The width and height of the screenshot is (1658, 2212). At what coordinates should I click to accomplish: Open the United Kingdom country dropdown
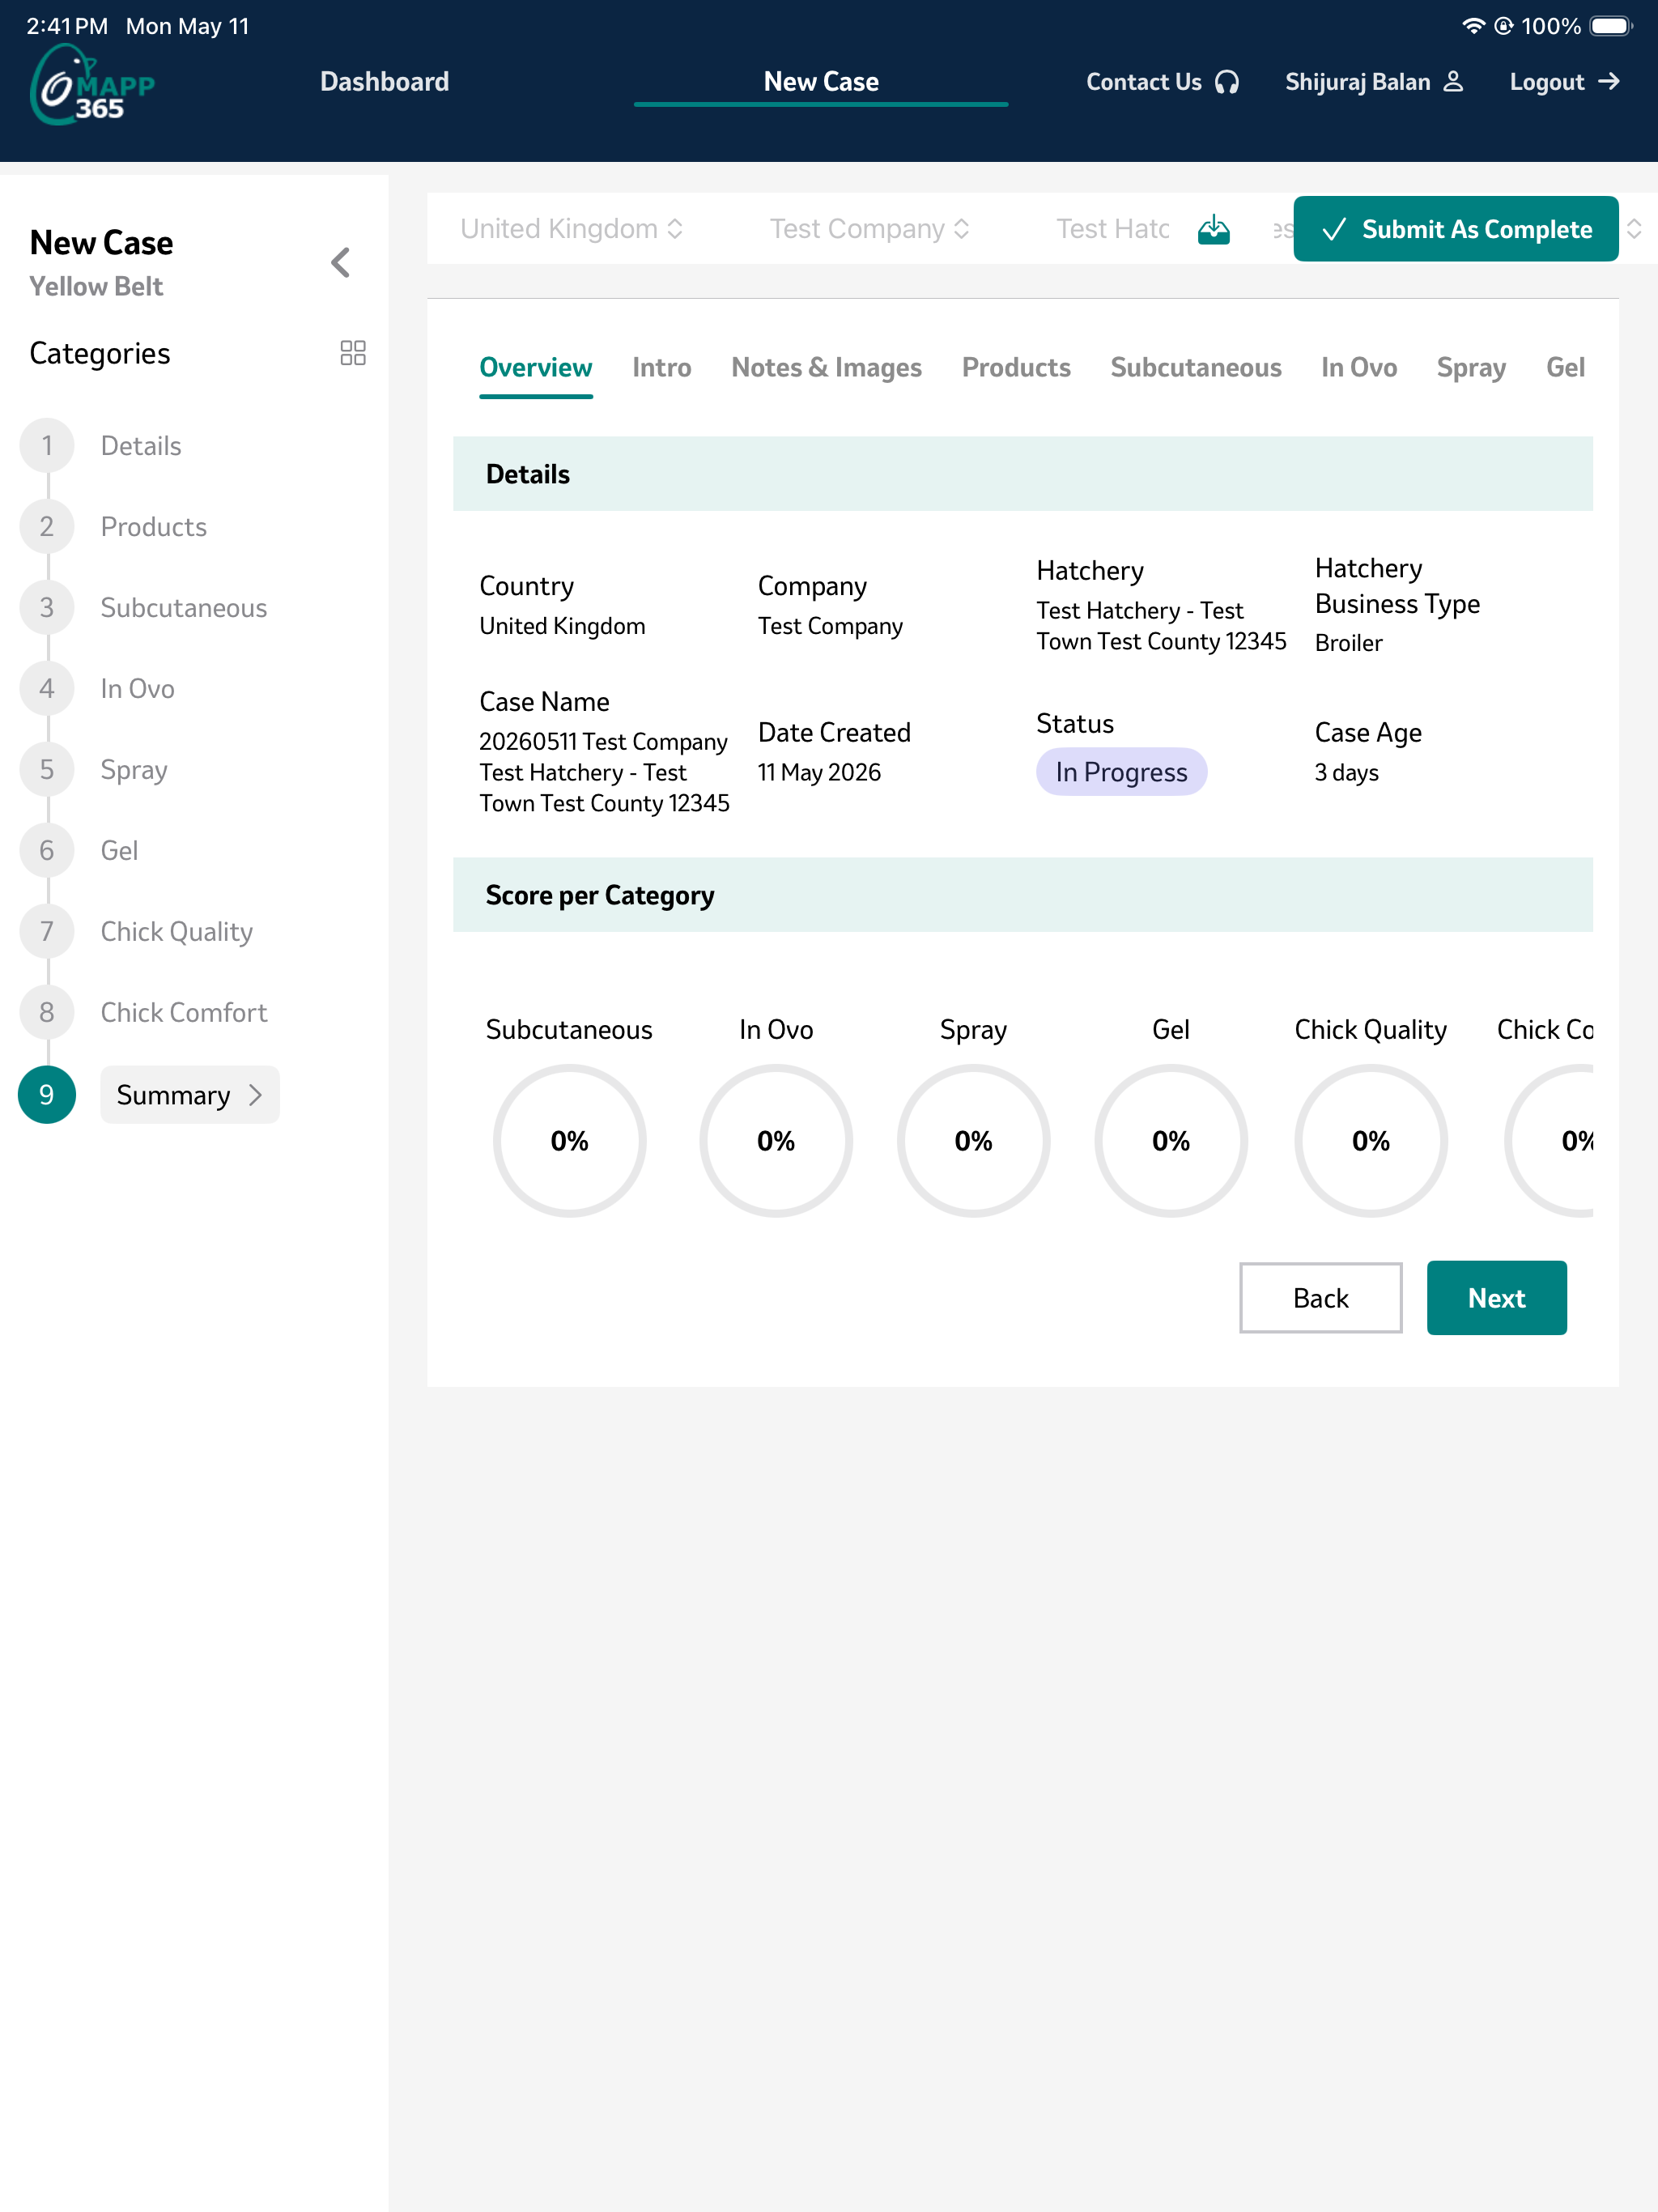point(571,229)
